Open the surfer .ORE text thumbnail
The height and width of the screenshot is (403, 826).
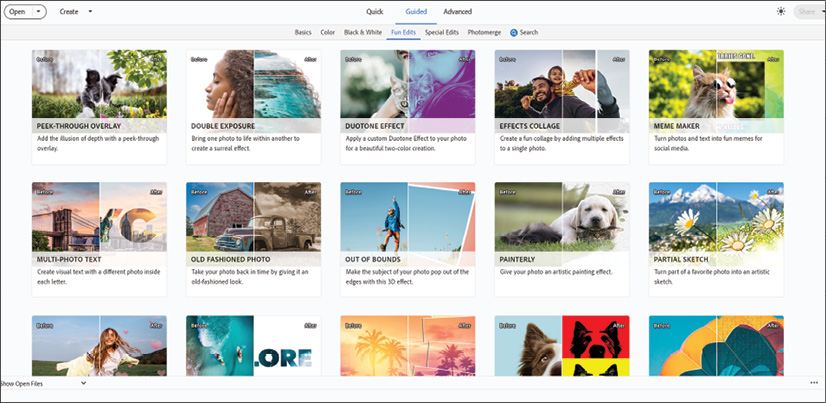[x=253, y=346]
